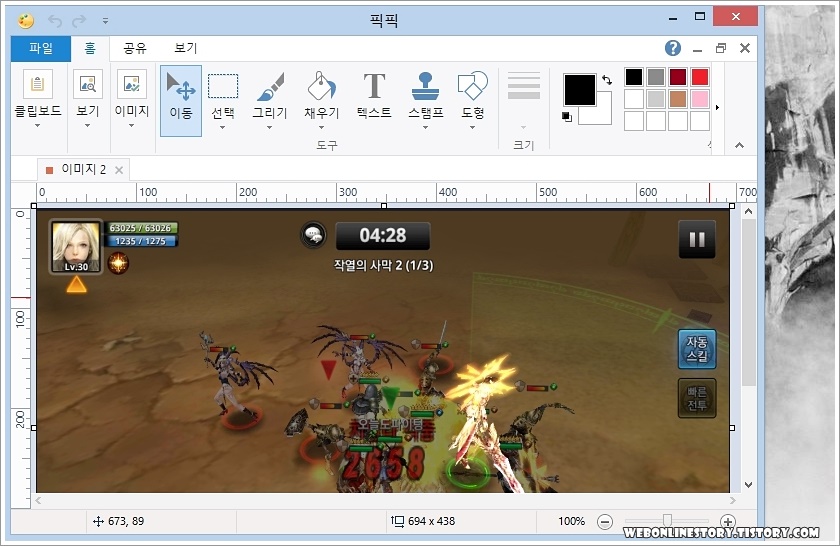Expand the 이미지 dropdown arrow

pos(132,126)
